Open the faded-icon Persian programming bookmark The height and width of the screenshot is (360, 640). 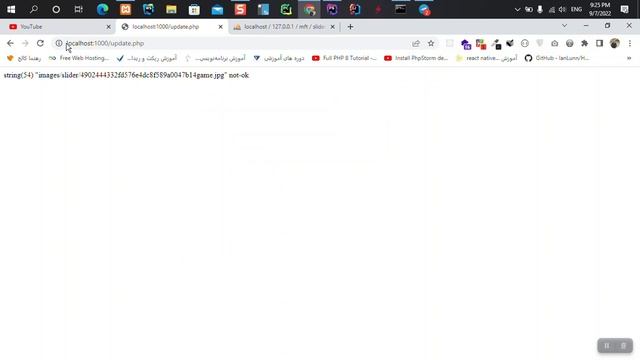tap(215, 58)
